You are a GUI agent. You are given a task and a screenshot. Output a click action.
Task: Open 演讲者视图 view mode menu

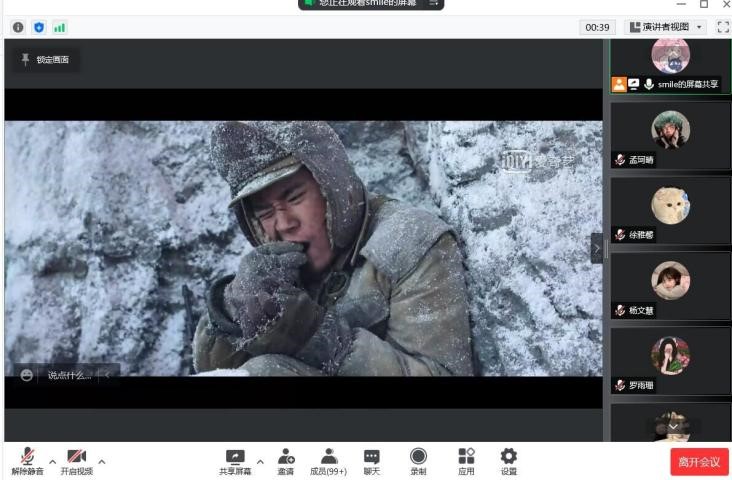[665, 27]
